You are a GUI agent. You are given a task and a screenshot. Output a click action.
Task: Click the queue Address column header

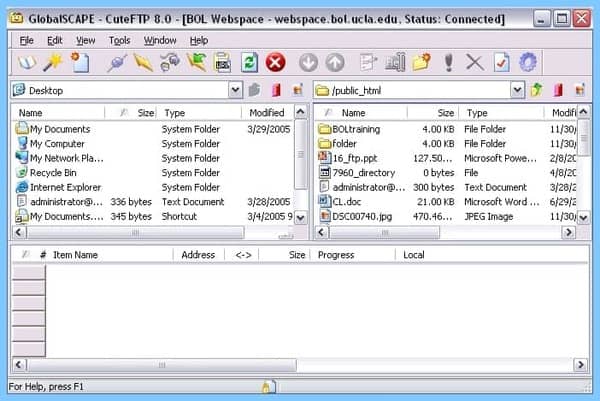coord(198,255)
